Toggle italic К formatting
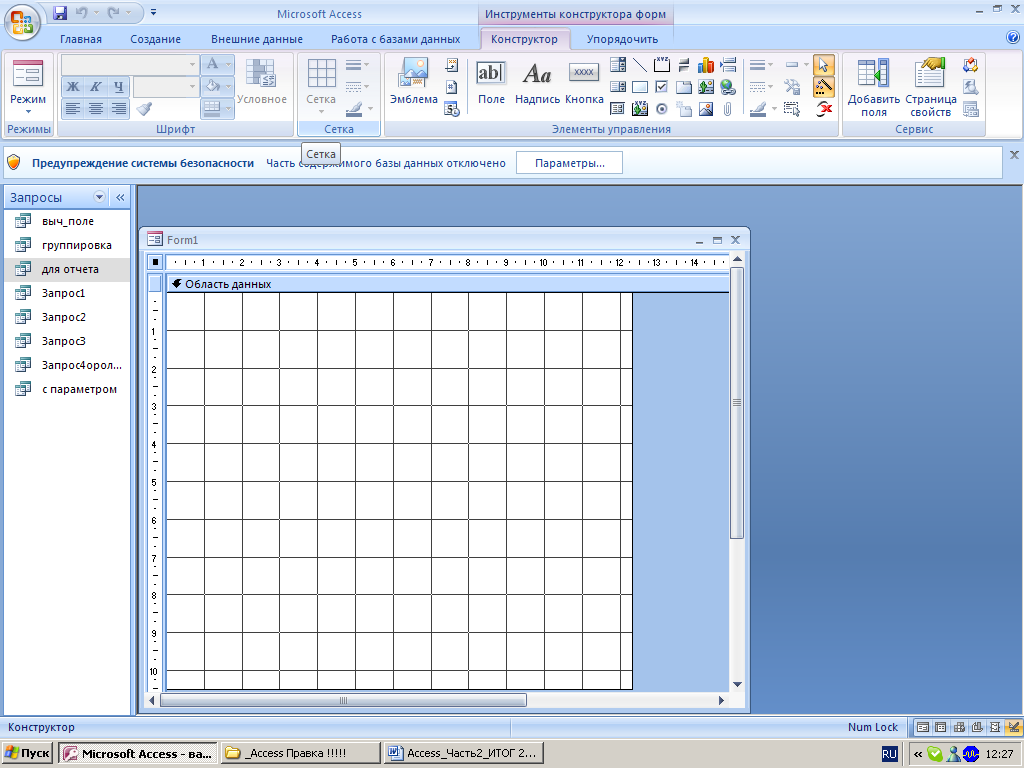Screen dimensions: 1024x768 (x=95, y=87)
